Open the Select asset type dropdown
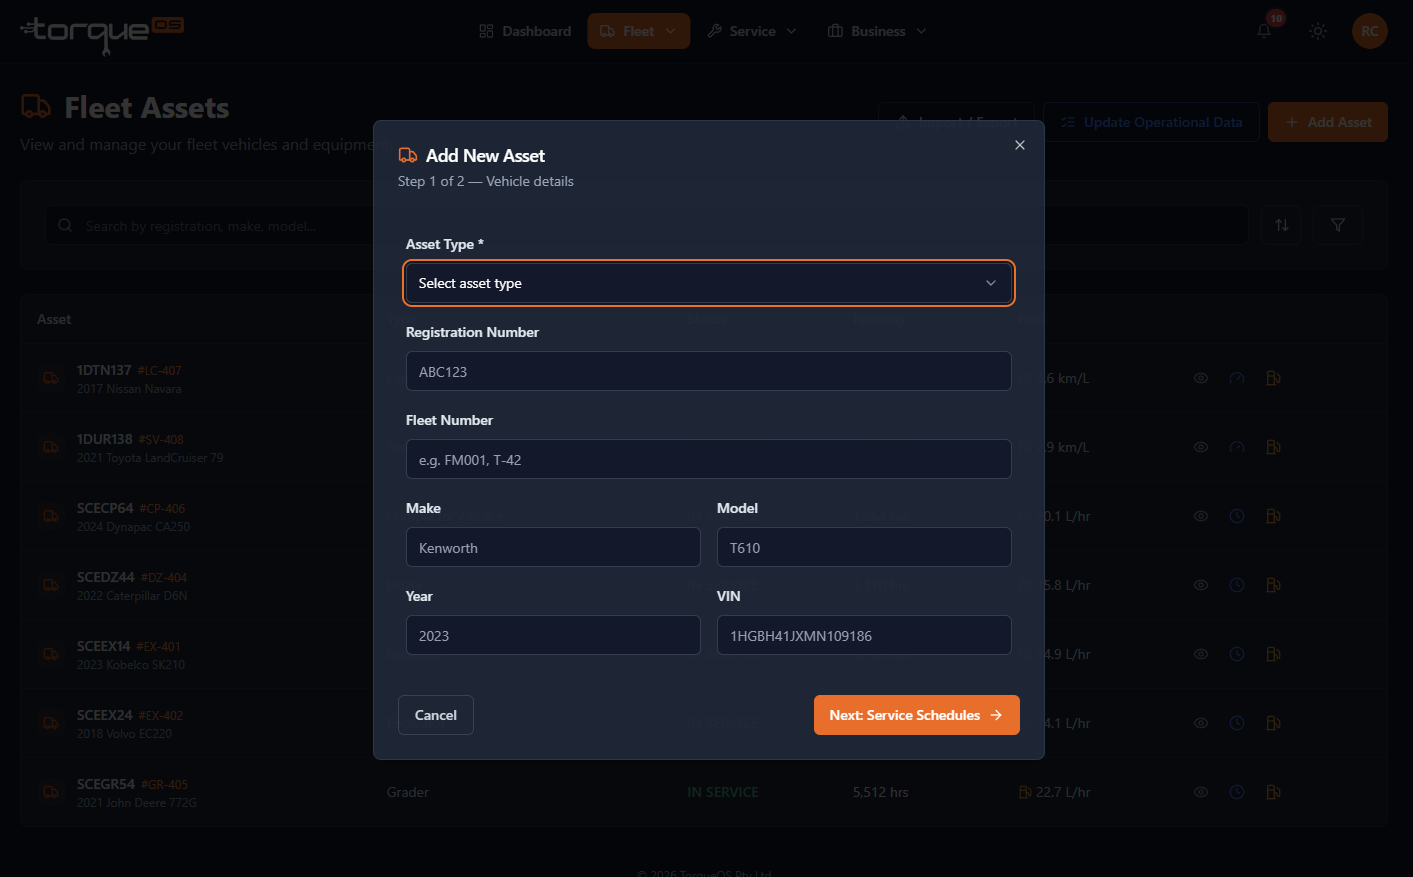Image resolution: width=1413 pixels, height=877 pixels. tap(708, 283)
